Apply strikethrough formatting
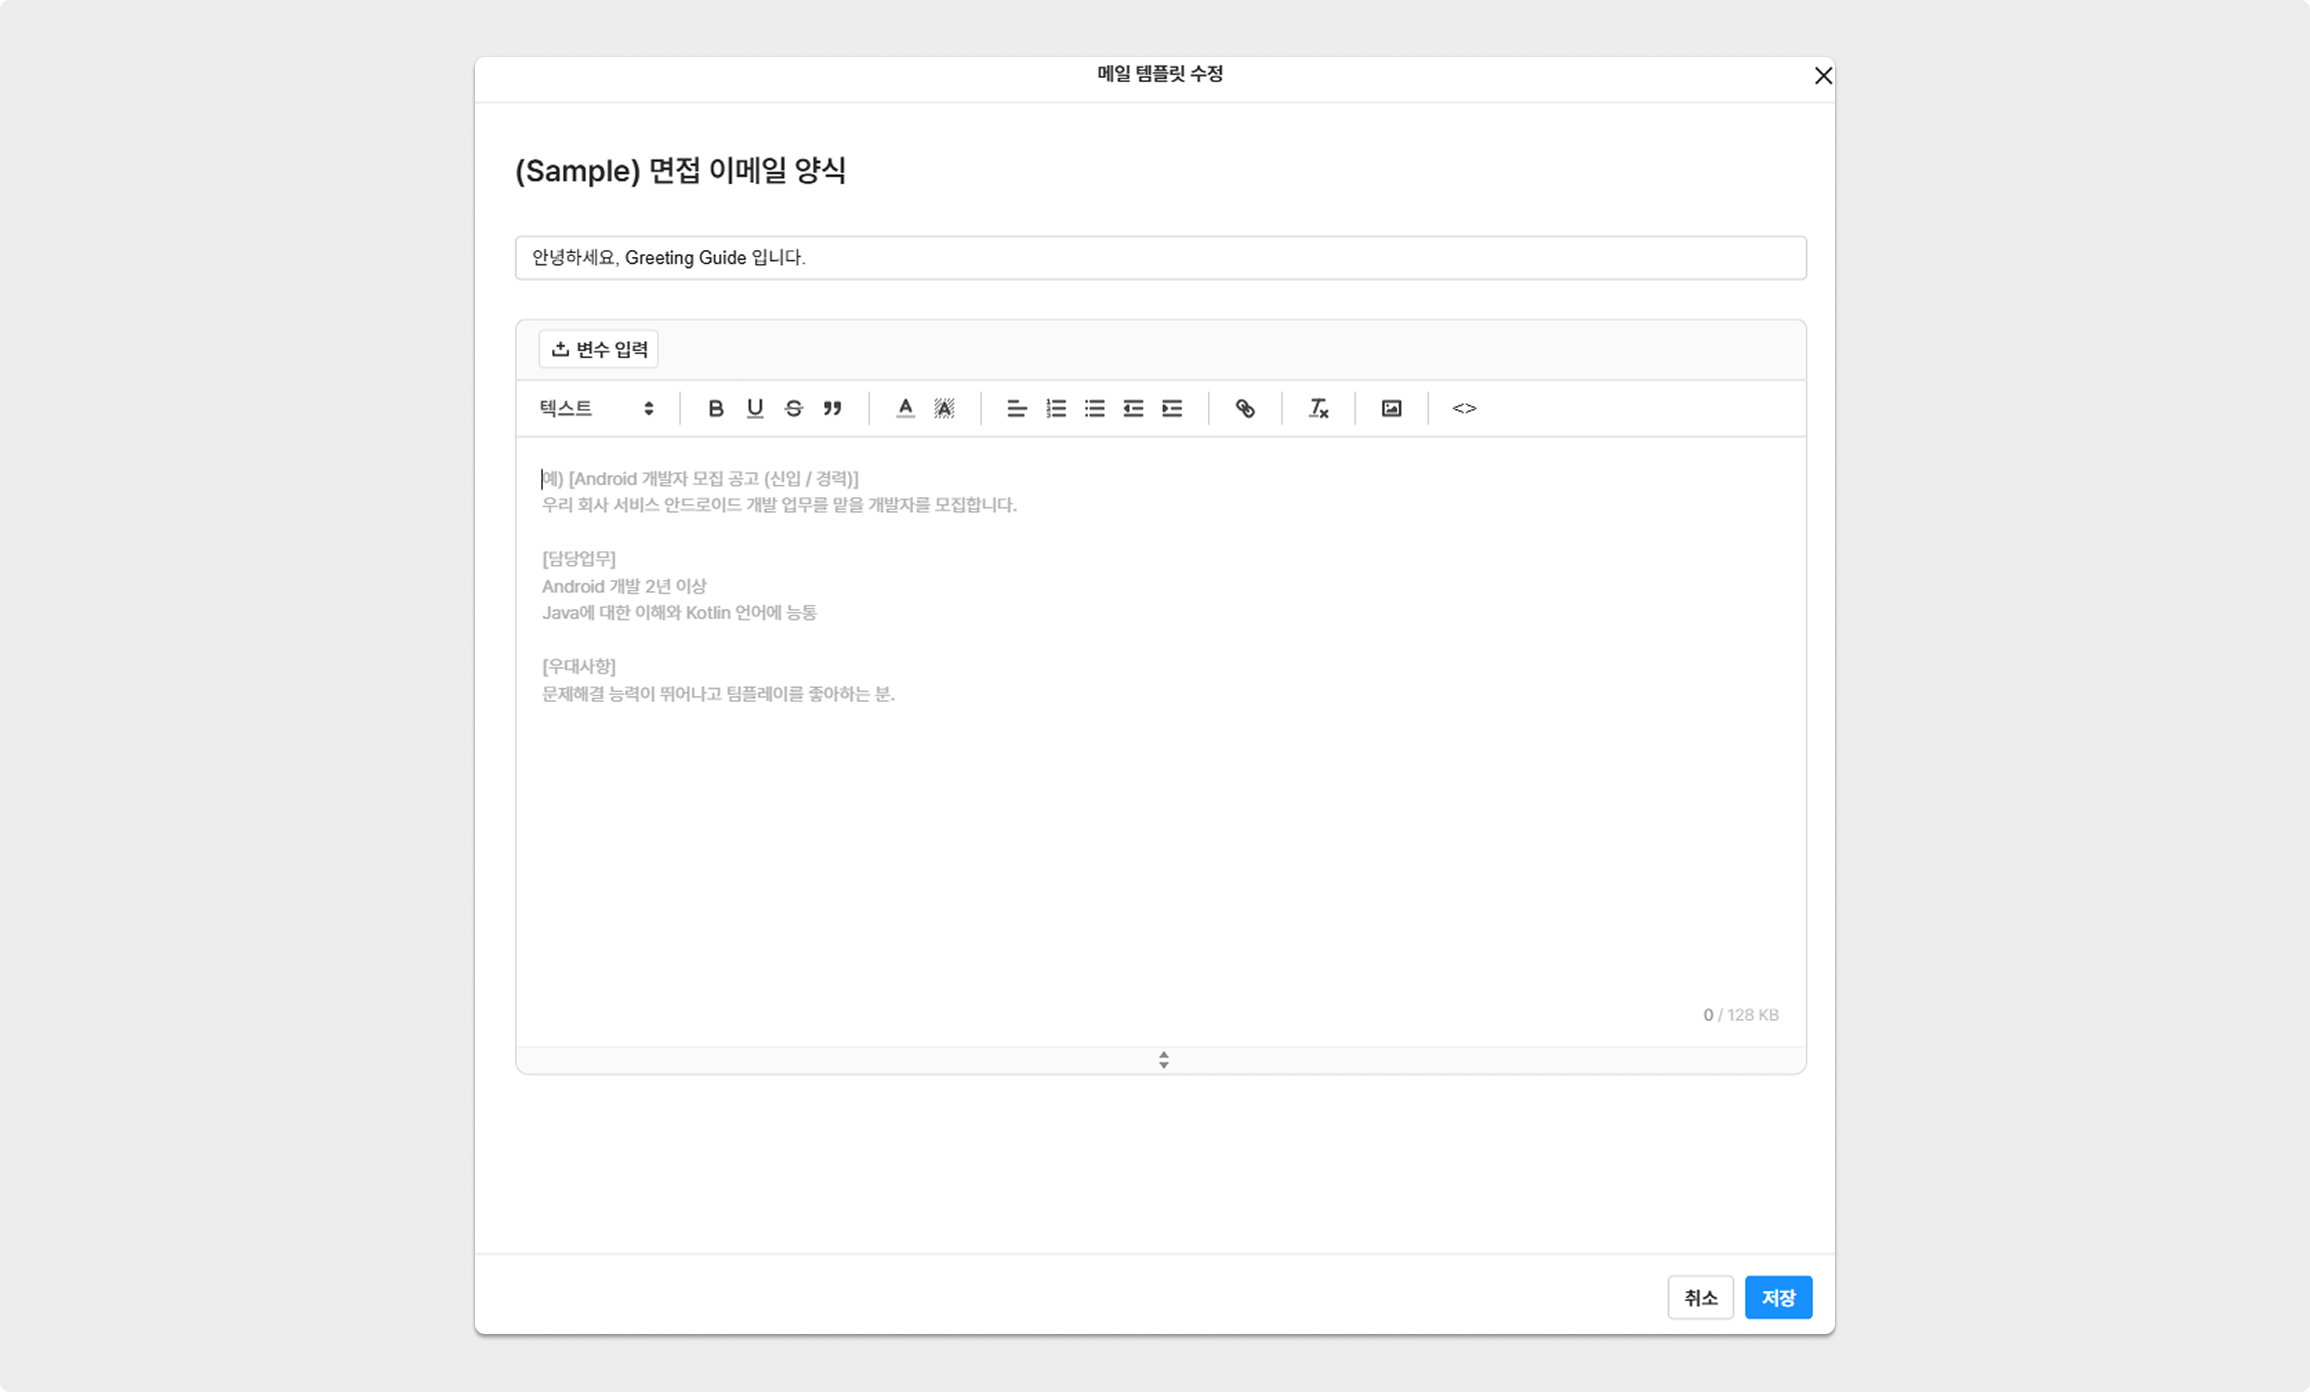2310x1392 pixels. [794, 408]
